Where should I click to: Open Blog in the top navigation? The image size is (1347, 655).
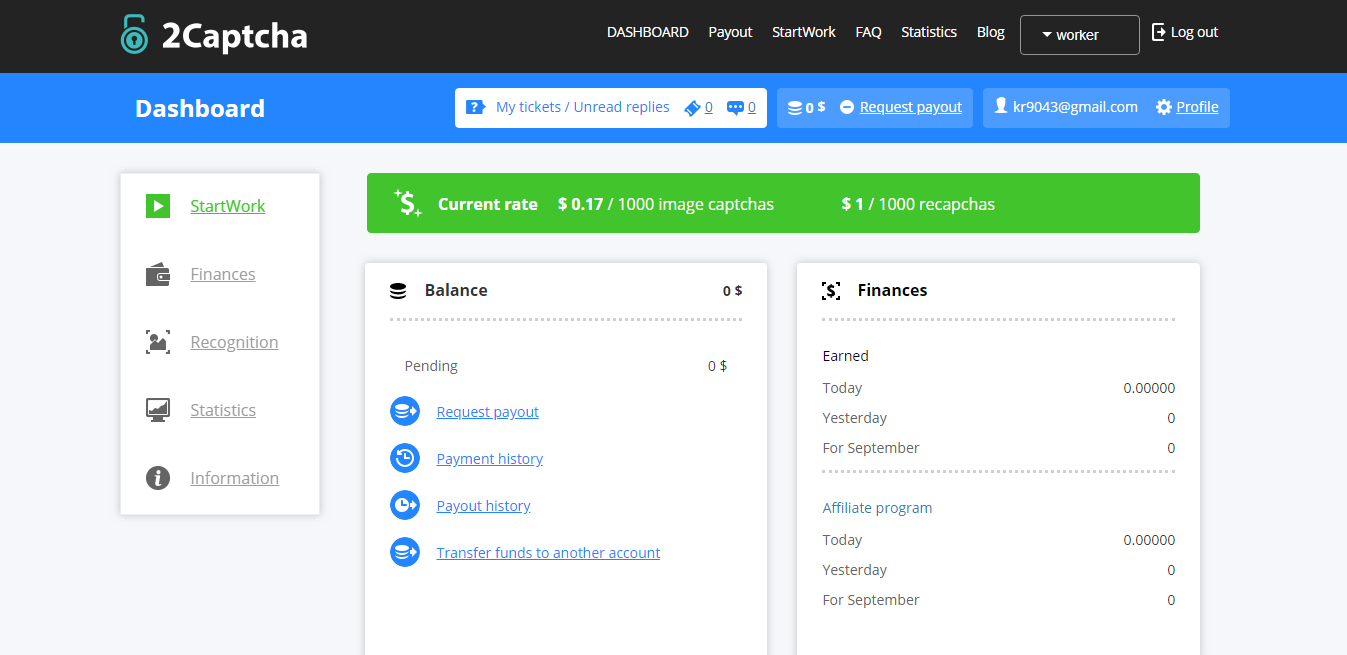(991, 32)
